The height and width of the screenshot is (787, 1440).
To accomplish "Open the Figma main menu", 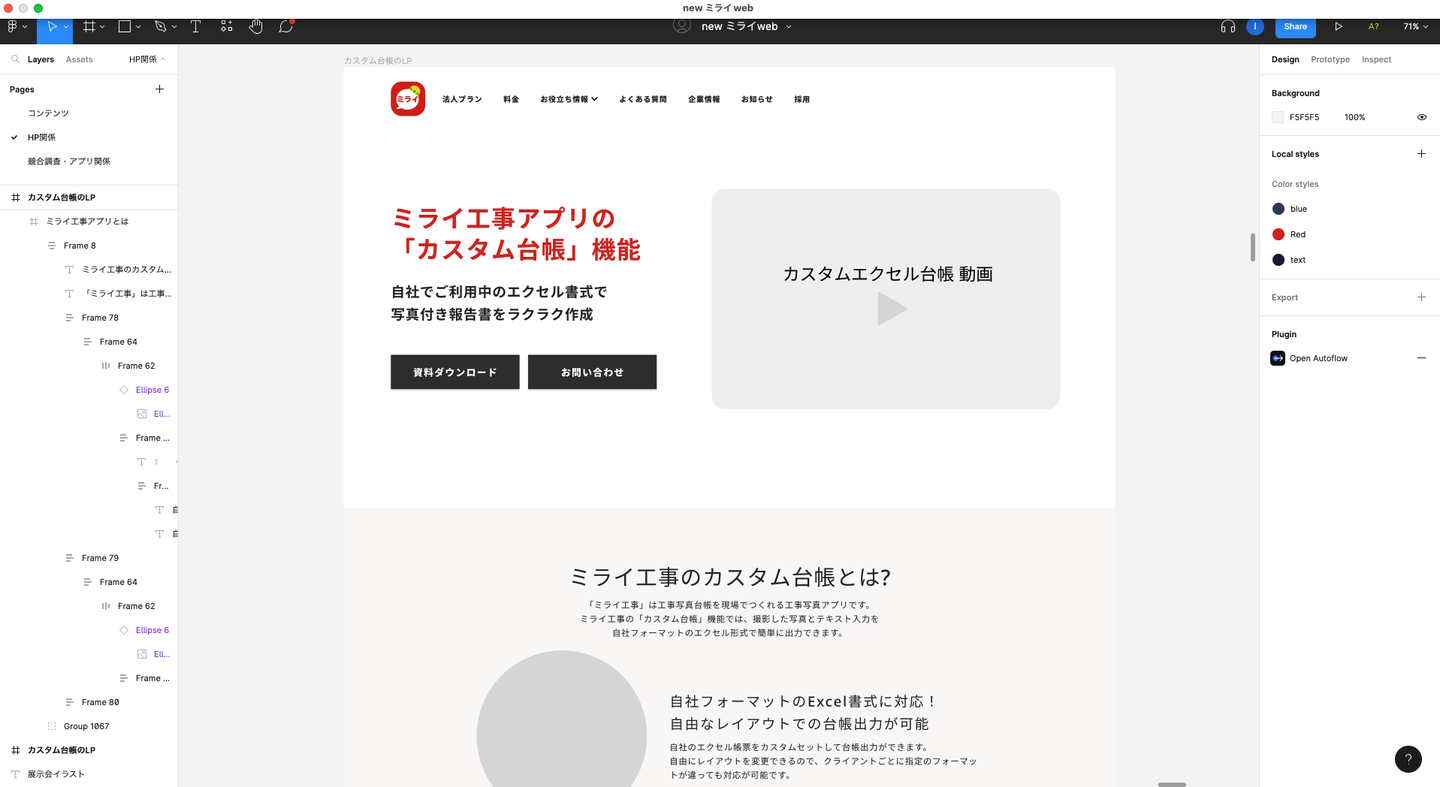I will pos(13,27).
